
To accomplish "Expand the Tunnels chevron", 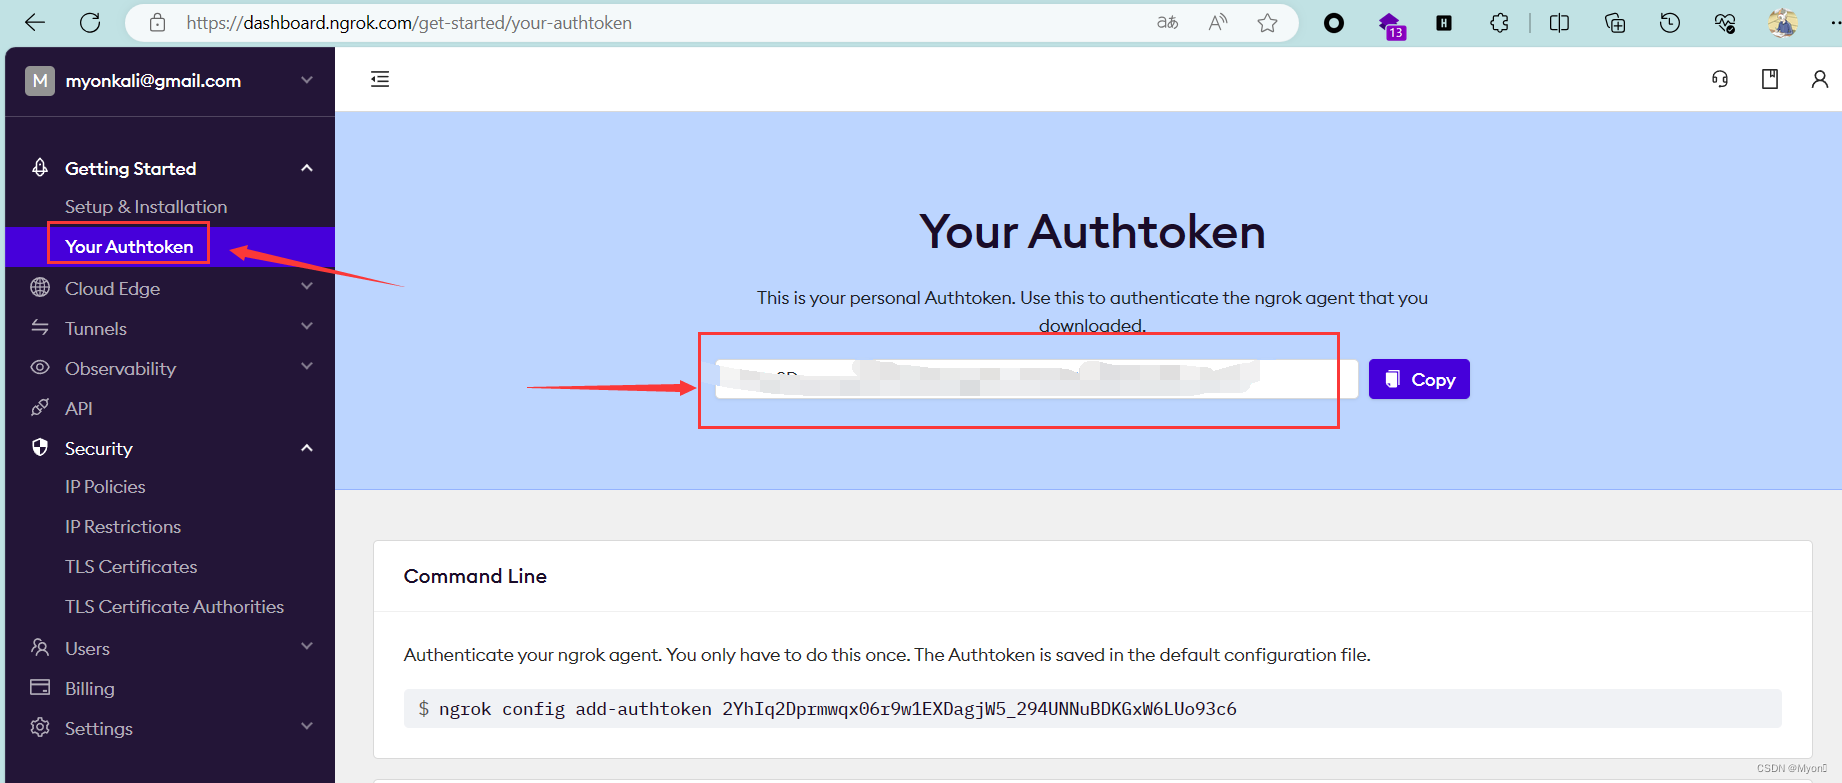I will [x=307, y=327].
